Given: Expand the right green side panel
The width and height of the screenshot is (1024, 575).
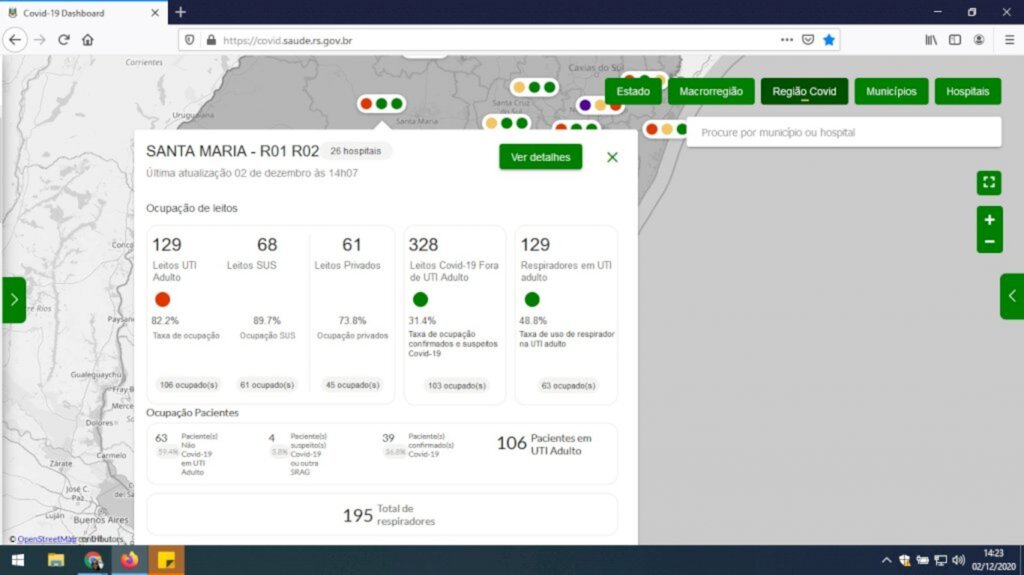Looking at the screenshot, I should point(1011,296).
